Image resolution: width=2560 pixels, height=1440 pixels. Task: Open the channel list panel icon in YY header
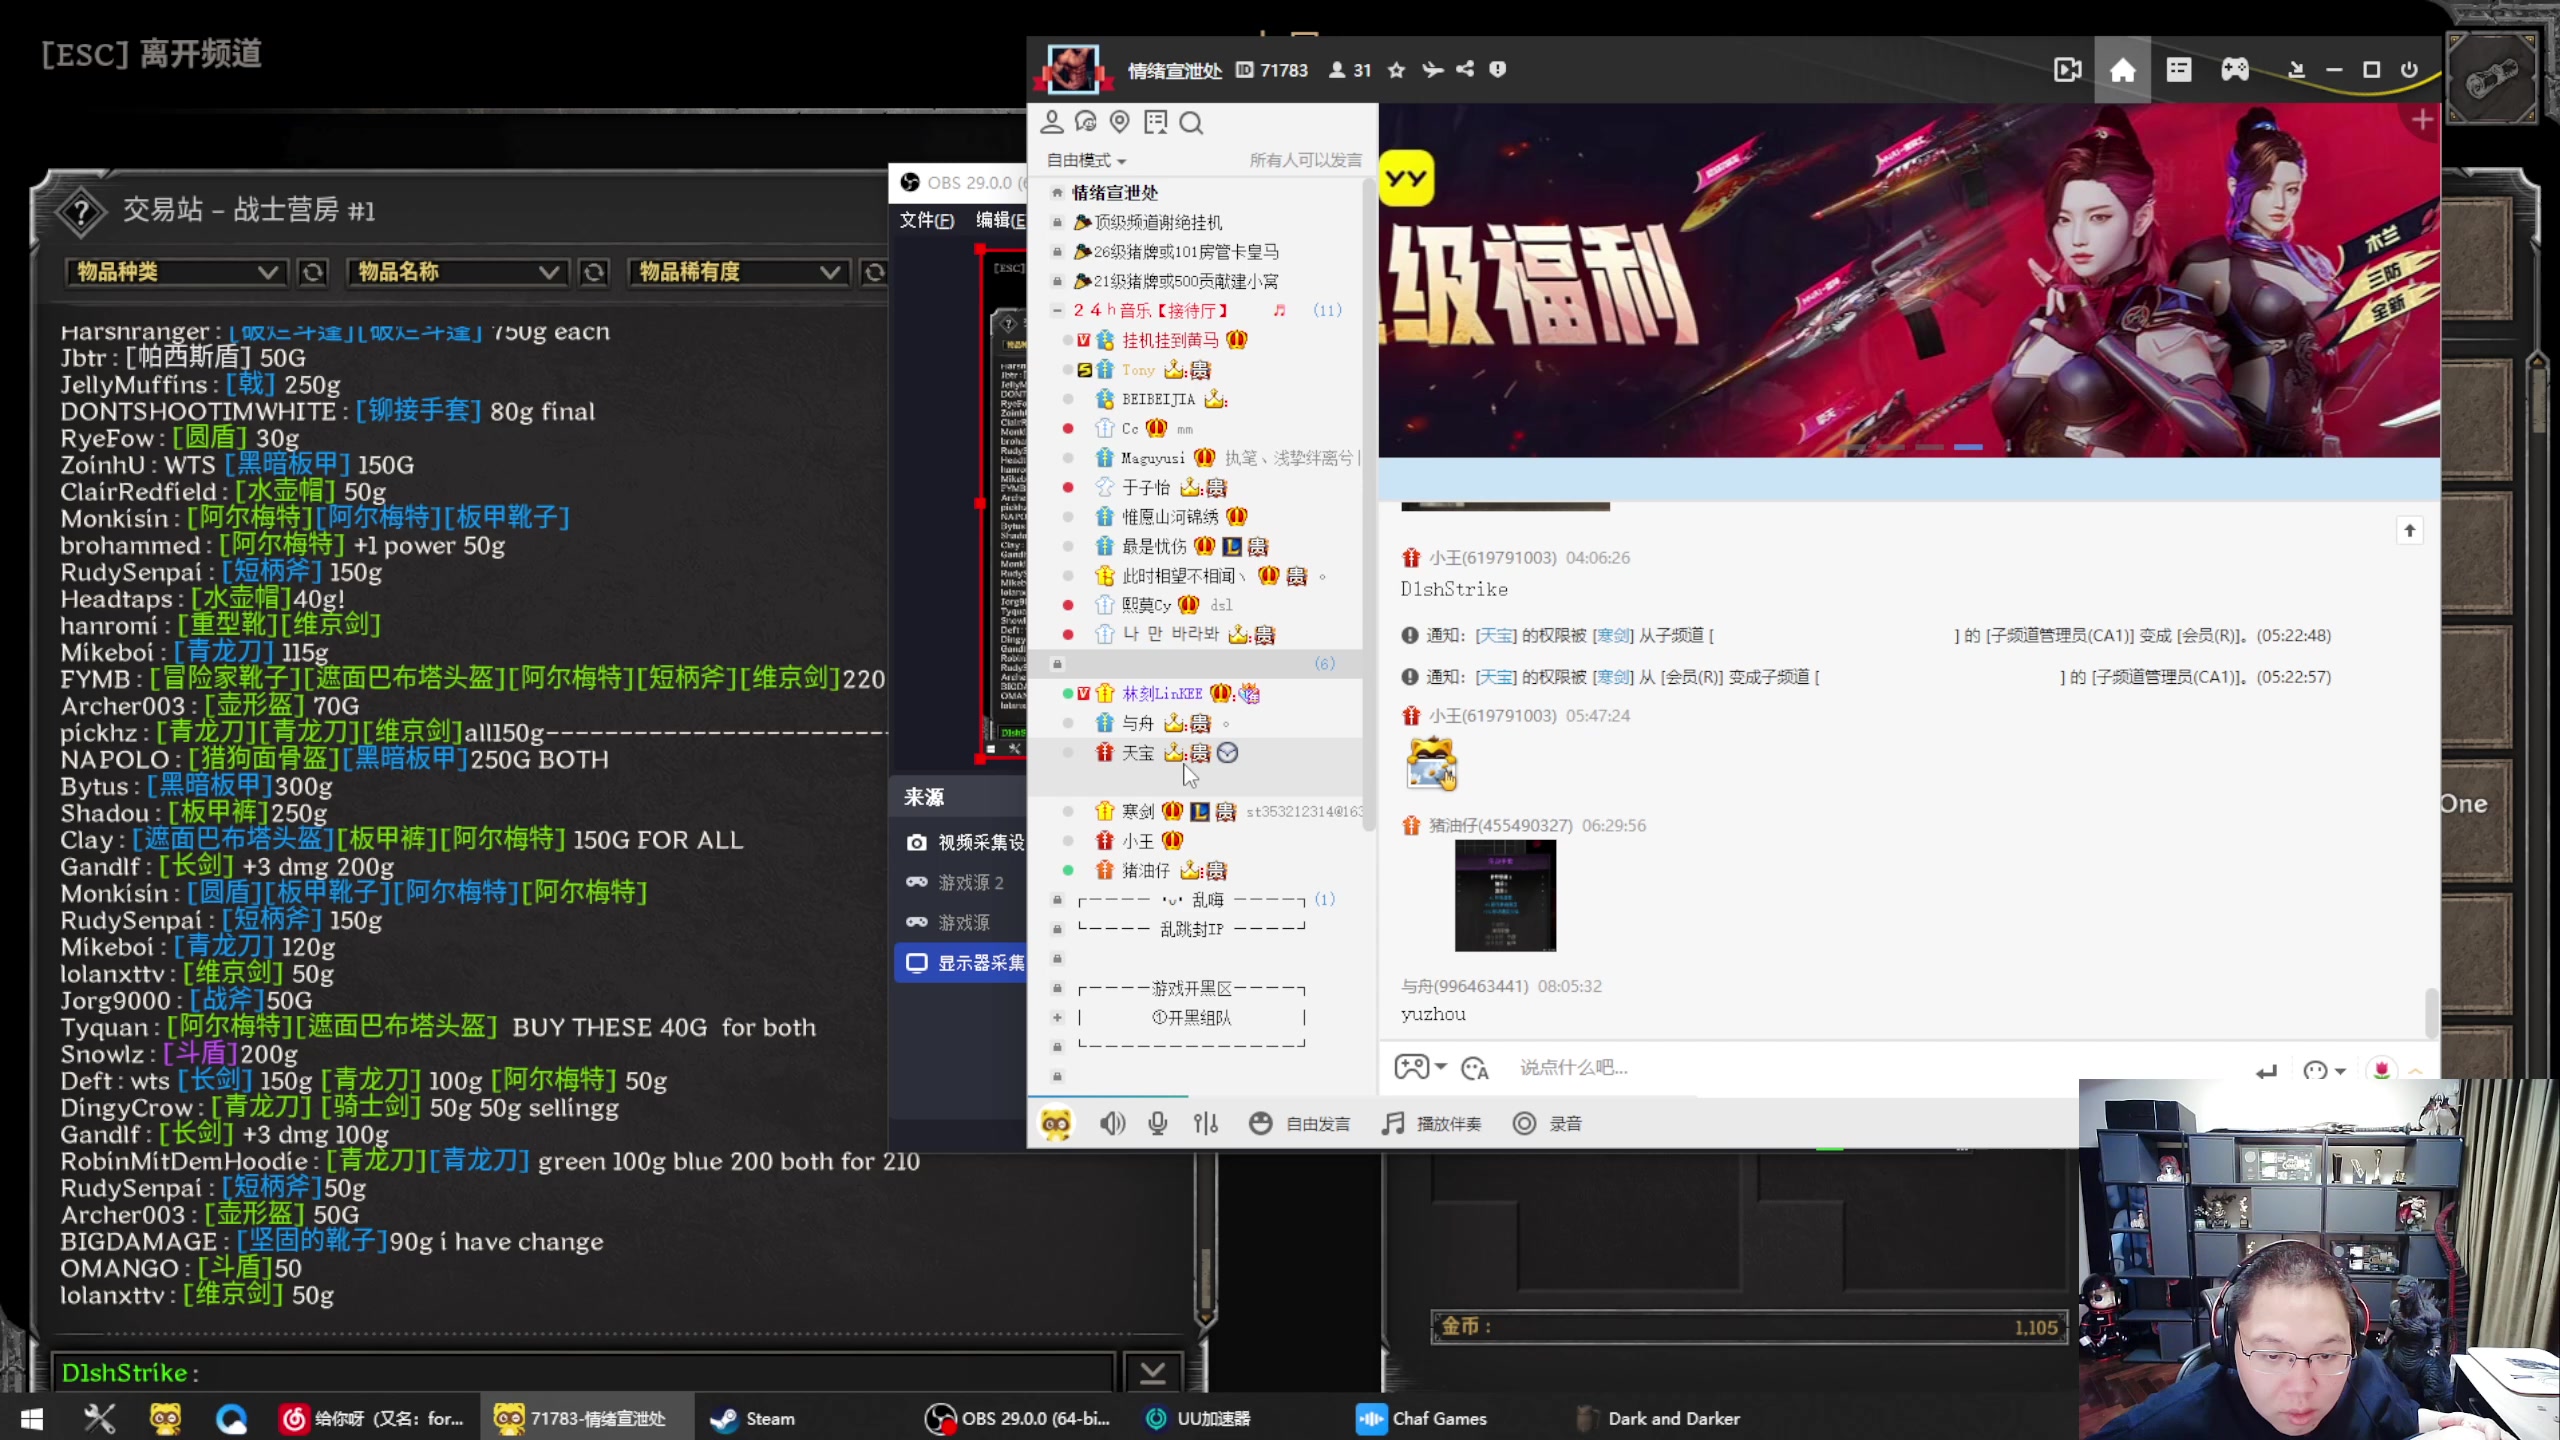click(x=2179, y=70)
